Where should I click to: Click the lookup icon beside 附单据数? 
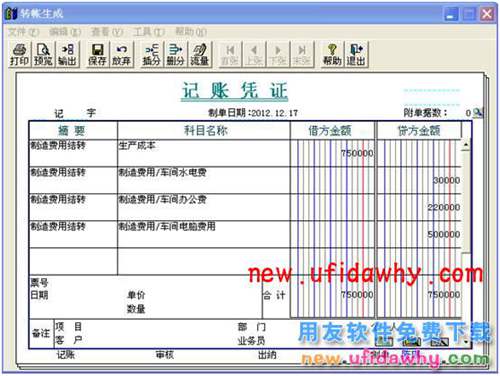[x=478, y=113]
